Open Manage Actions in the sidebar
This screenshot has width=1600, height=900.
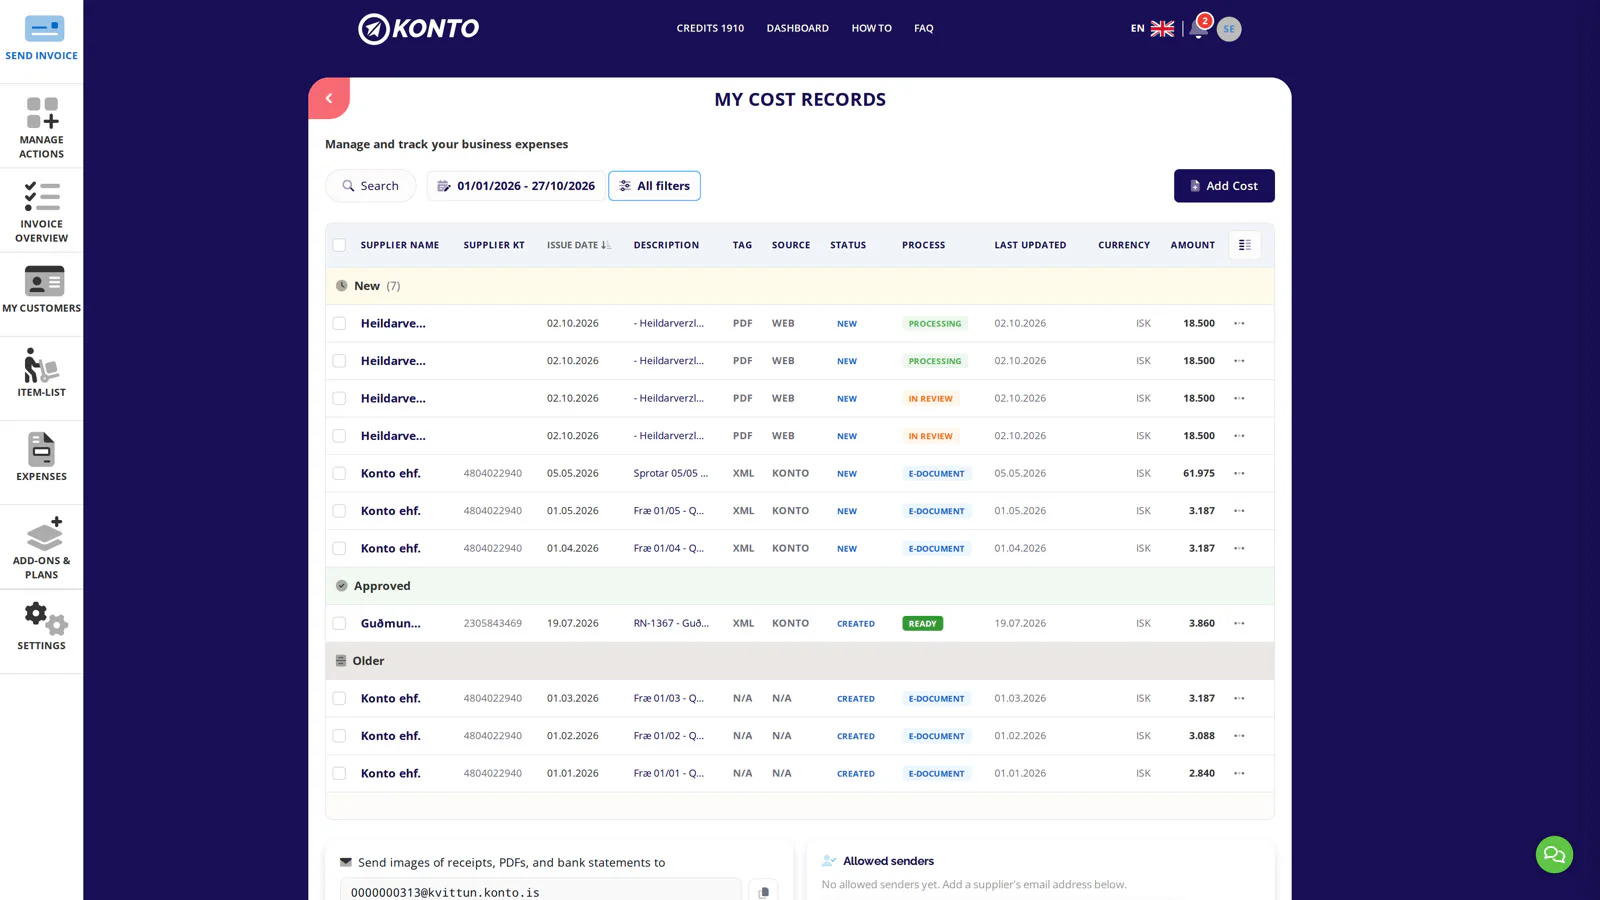click(x=41, y=127)
